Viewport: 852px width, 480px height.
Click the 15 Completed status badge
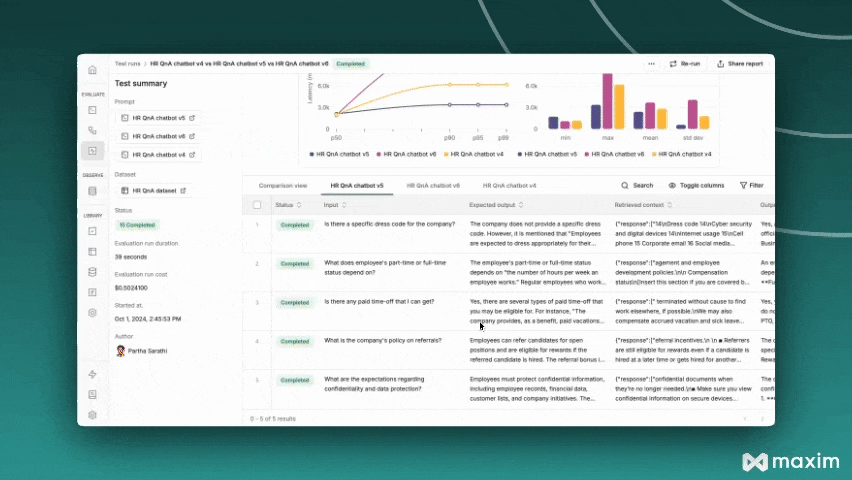(x=137, y=225)
